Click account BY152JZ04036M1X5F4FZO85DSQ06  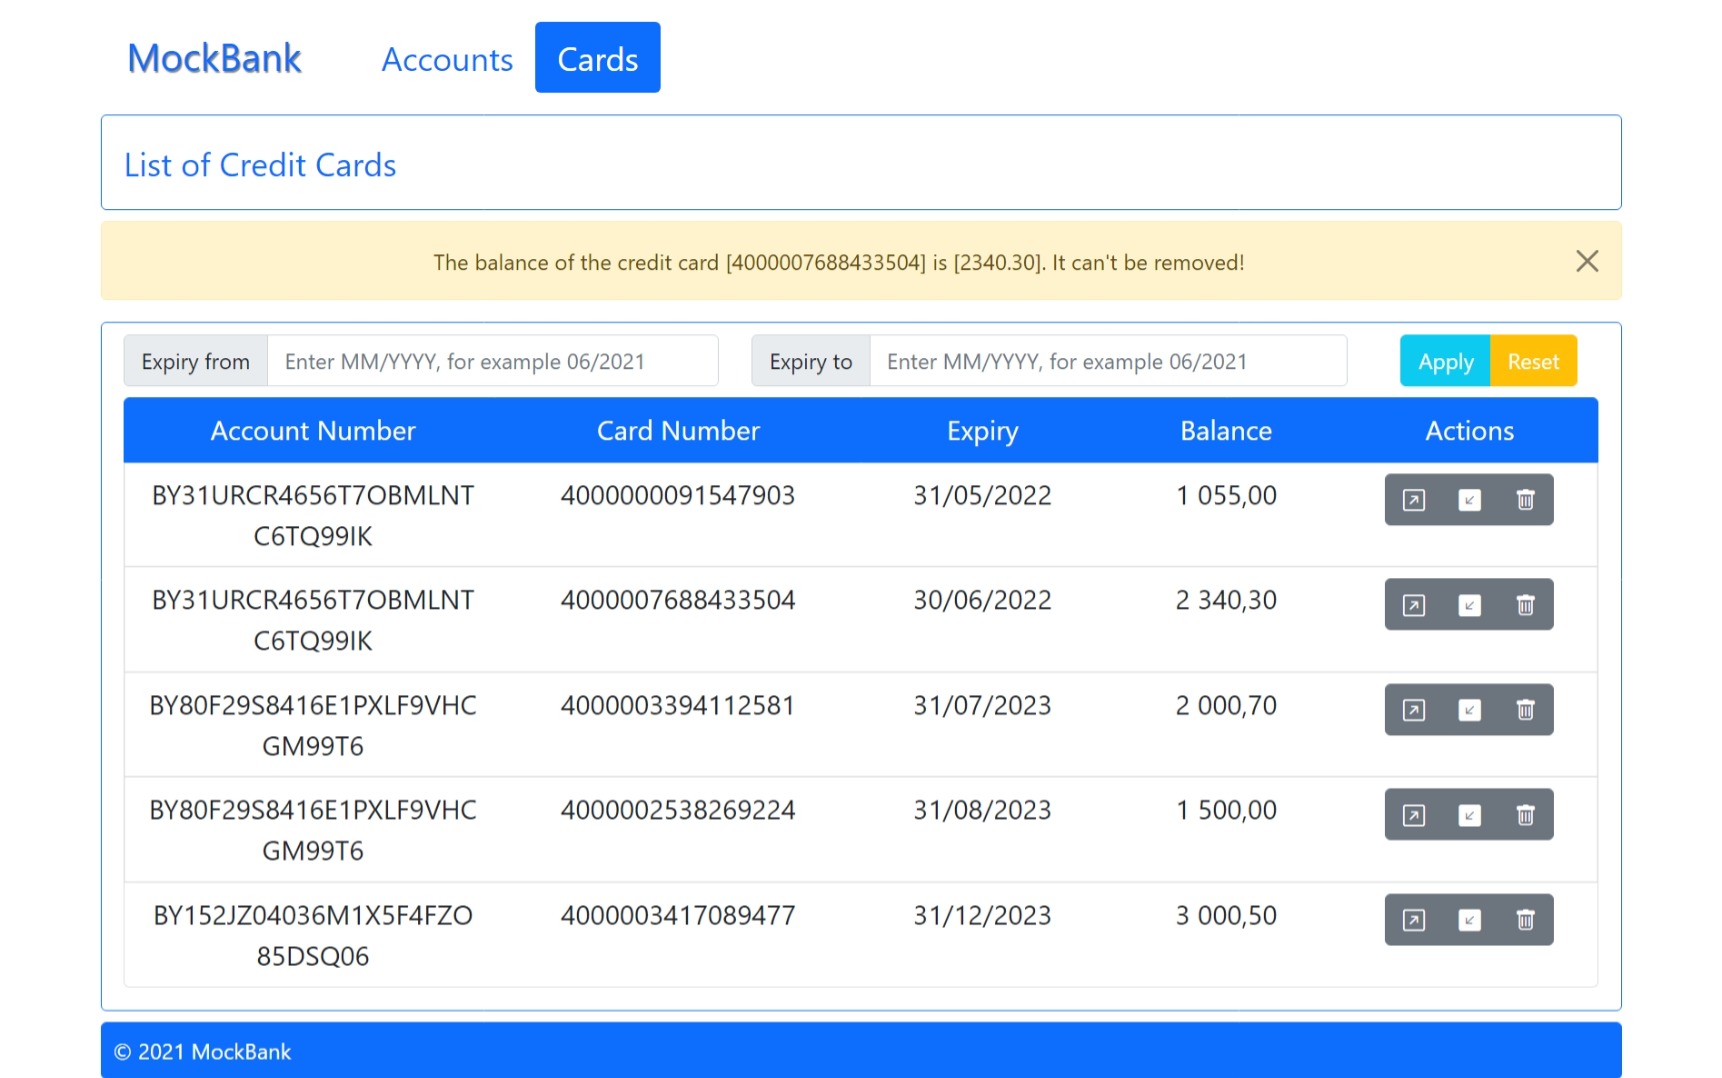[x=313, y=935]
